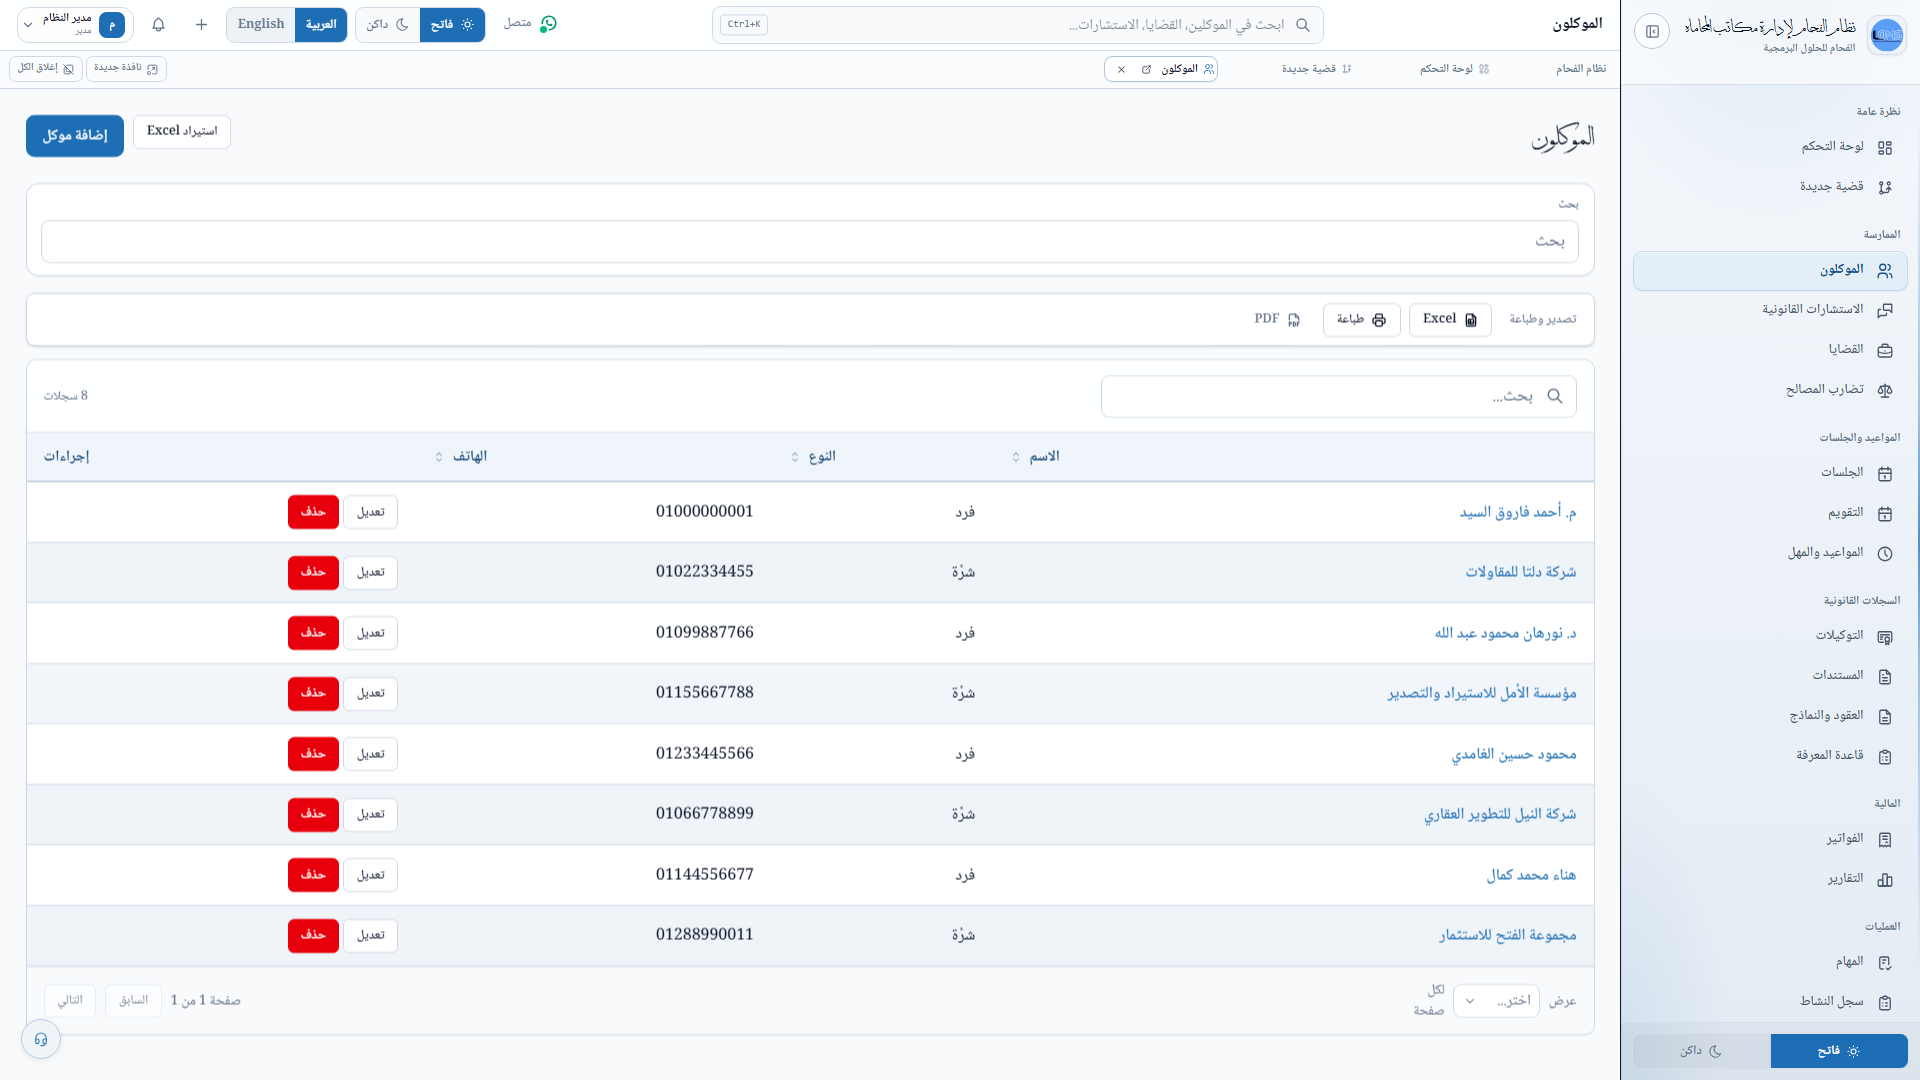The image size is (1920, 1080).
Task: Export table as PDF
Action: (1278, 320)
